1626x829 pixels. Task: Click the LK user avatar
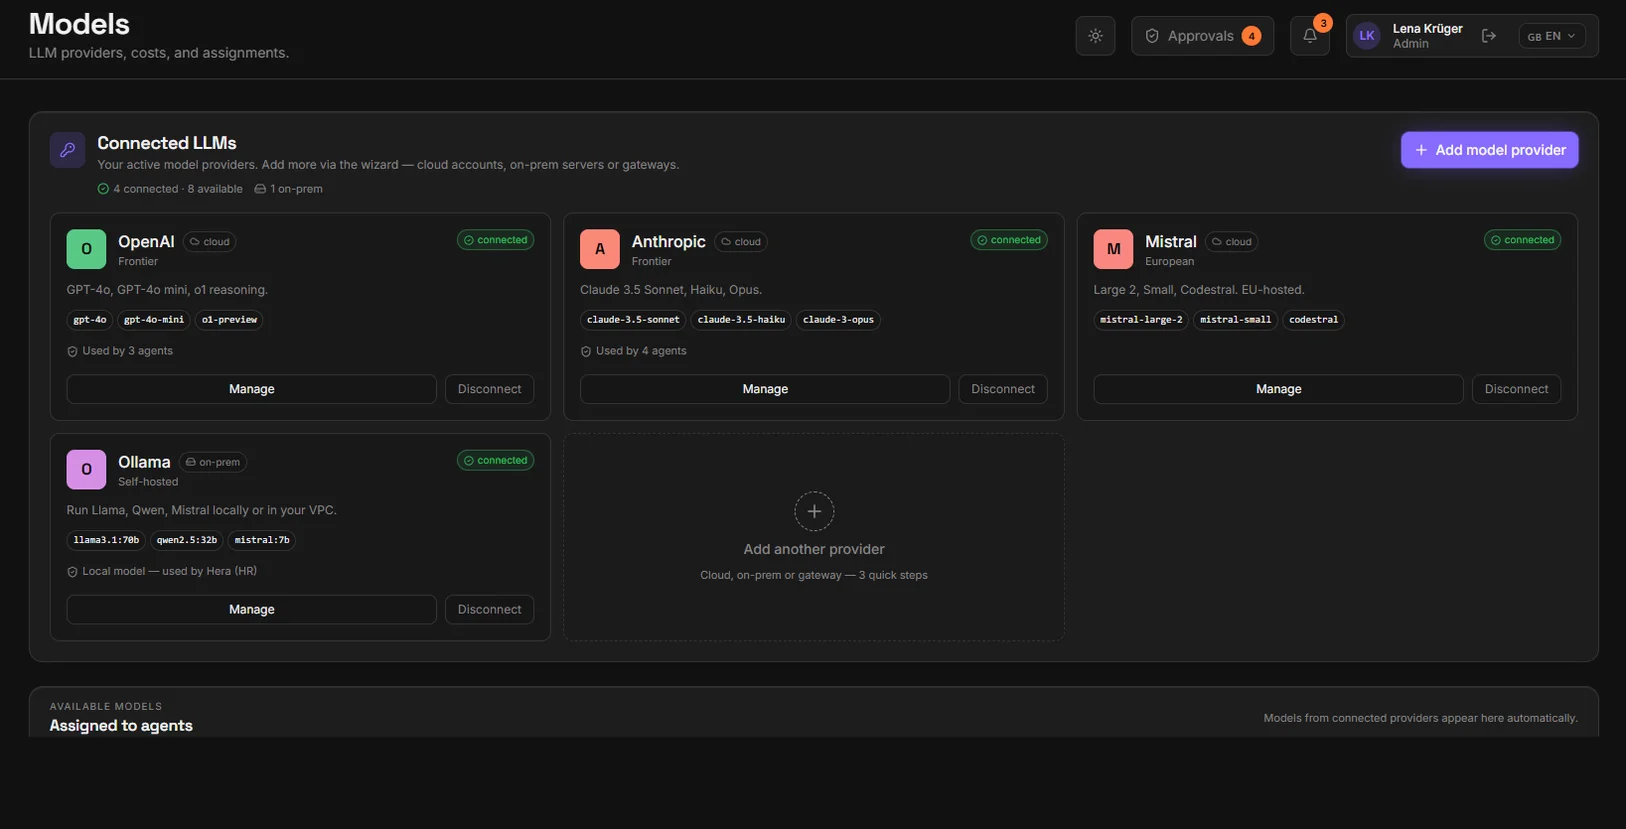1367,36
